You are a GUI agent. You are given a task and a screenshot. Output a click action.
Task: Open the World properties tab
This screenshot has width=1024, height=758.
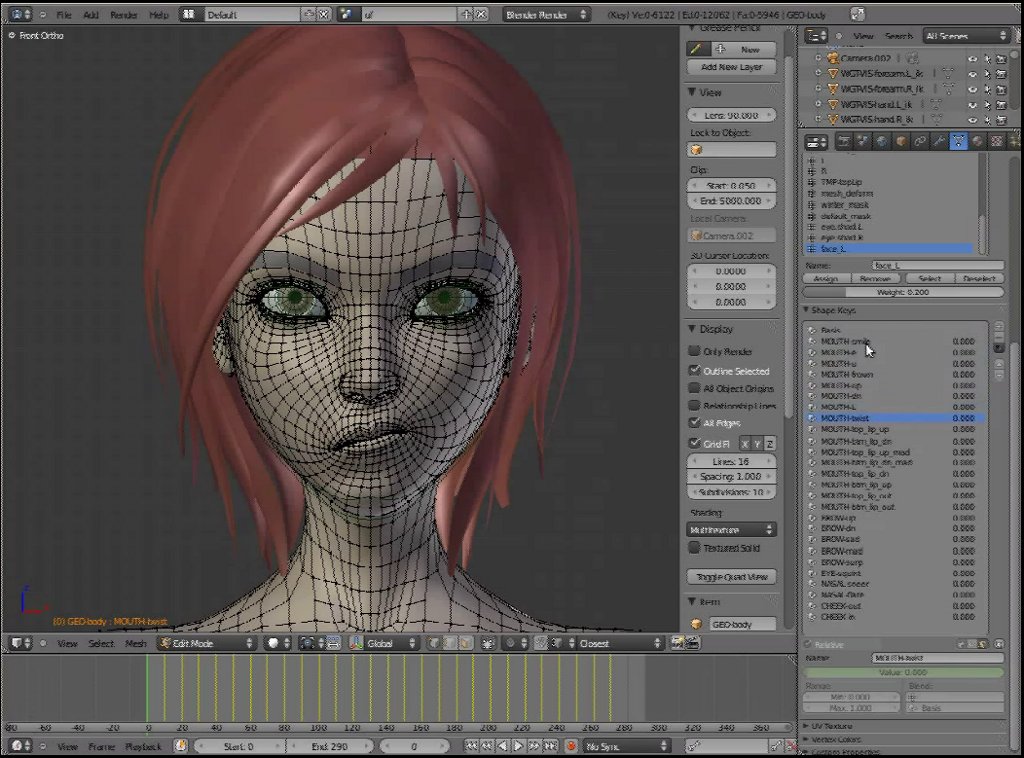(882, 142)
